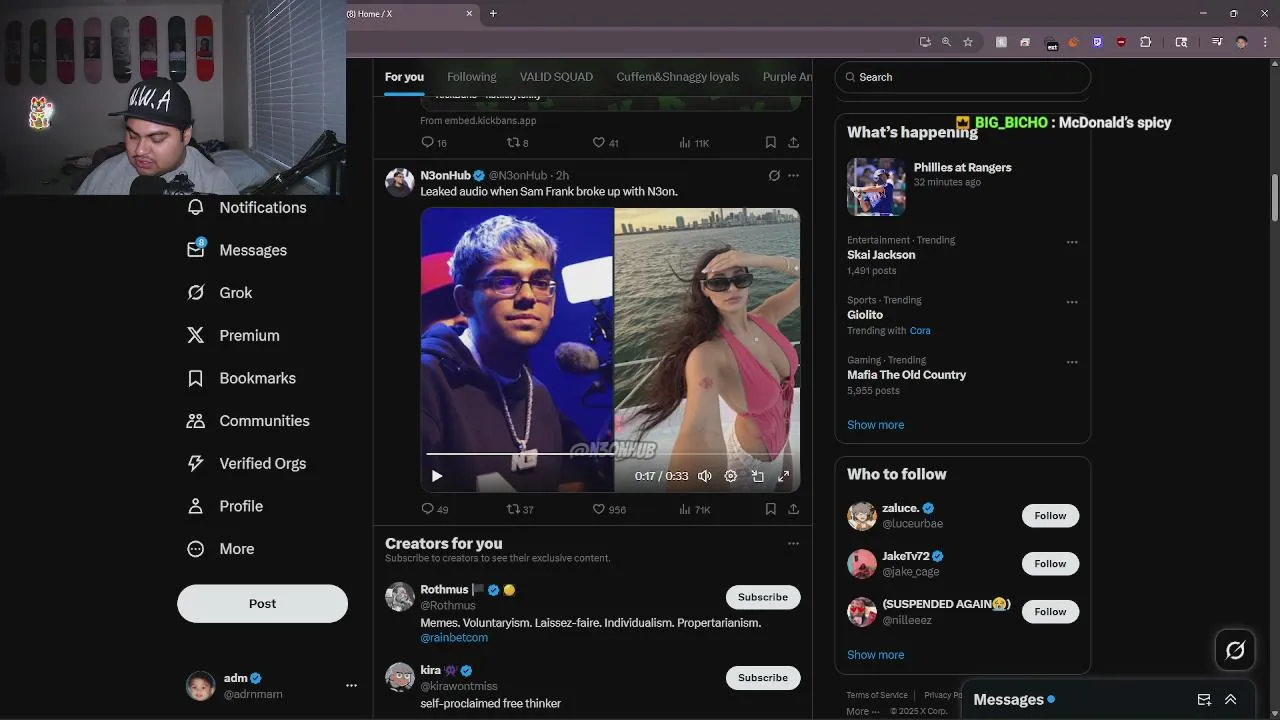This screenshot has height=720, width=1280.
Task: Click Grok explain icon on N3onHub post
Action: click(x=773, y=176)
